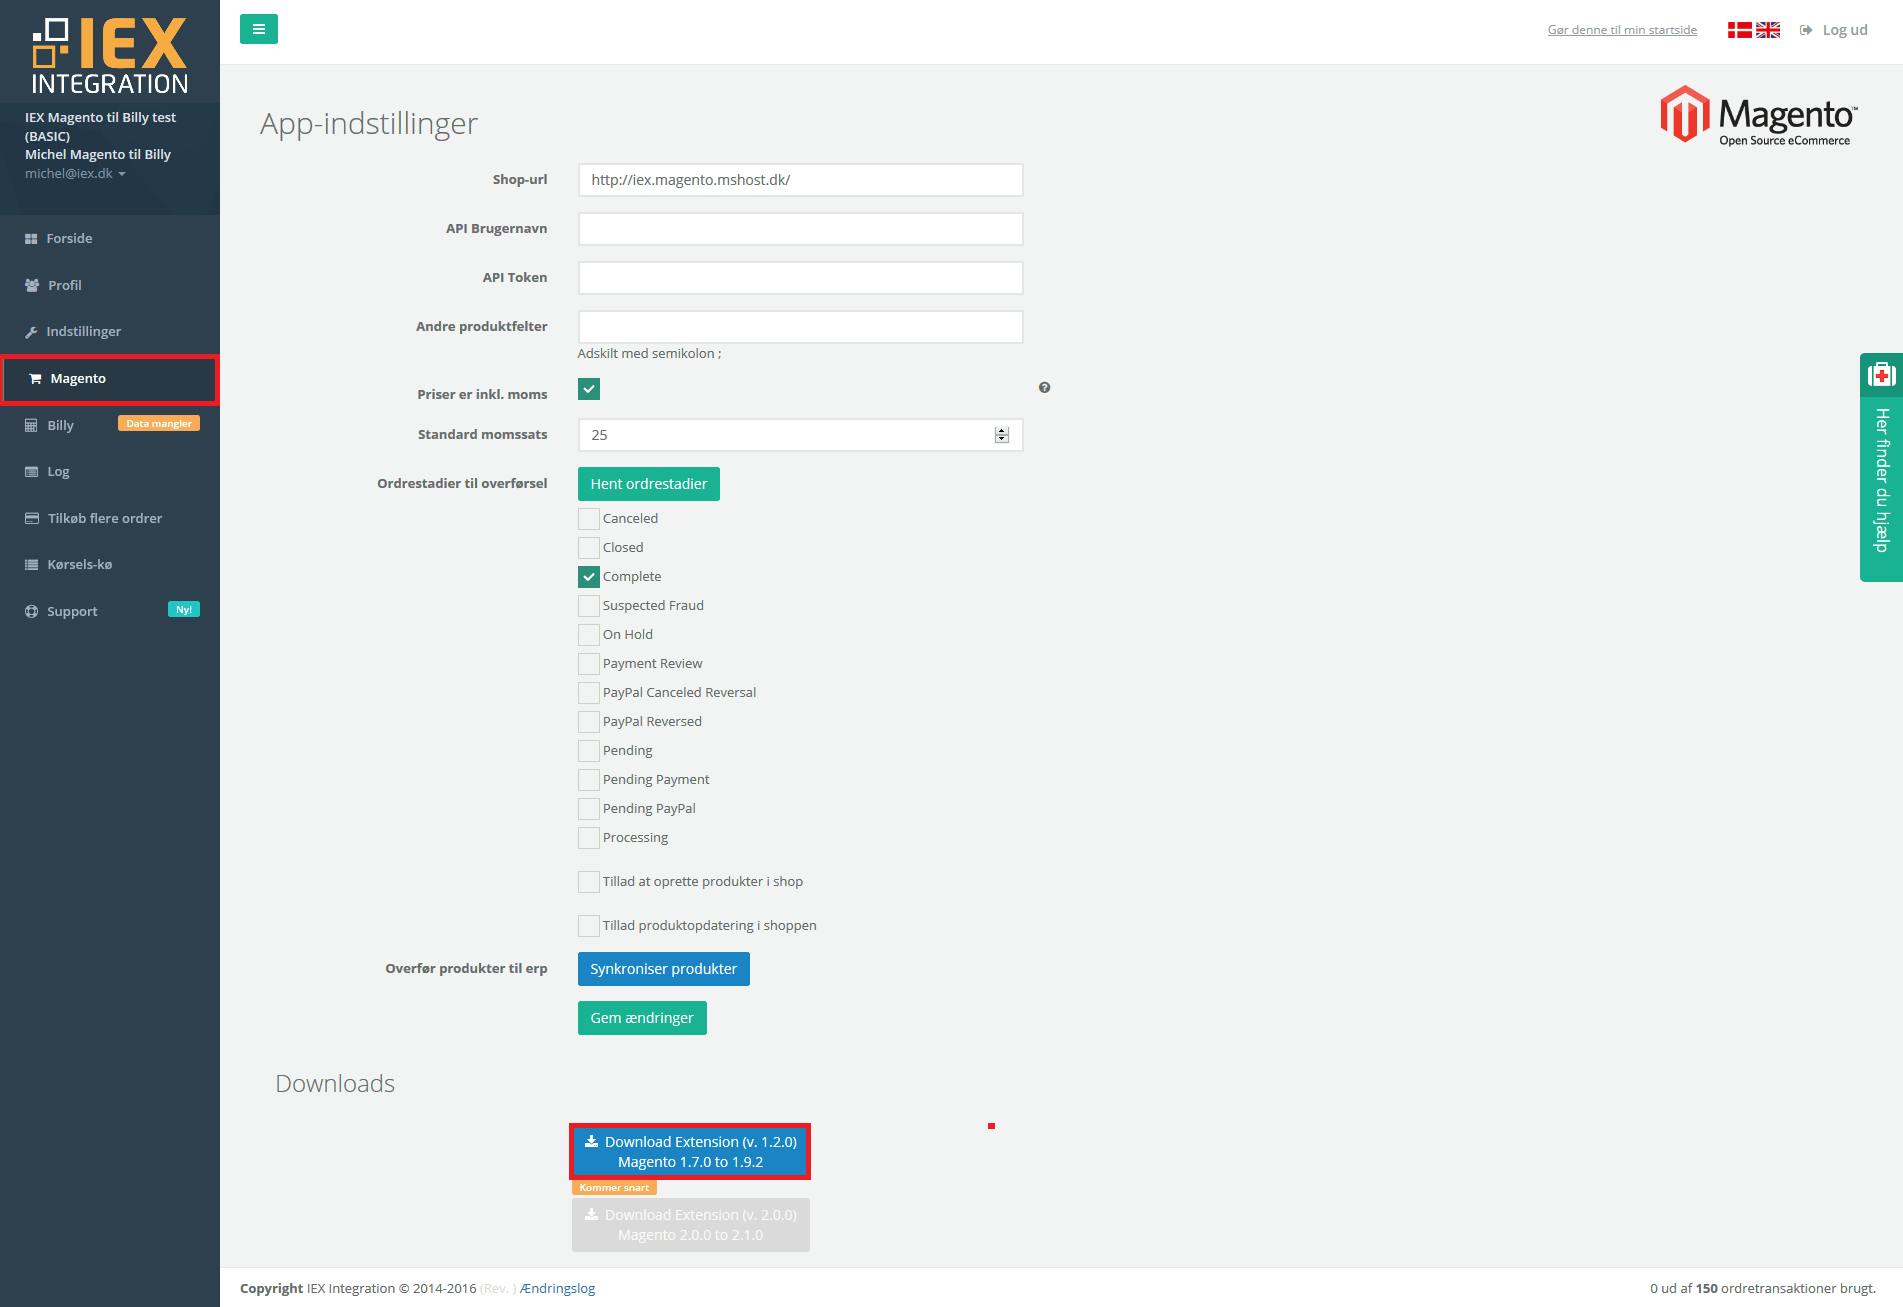Check the Pending PayPal status
1903x1307 pixels.
click(589, 809)
